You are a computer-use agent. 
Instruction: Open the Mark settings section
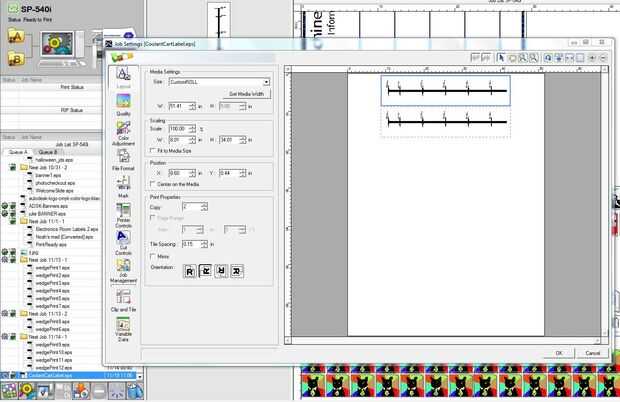[123, 187]
